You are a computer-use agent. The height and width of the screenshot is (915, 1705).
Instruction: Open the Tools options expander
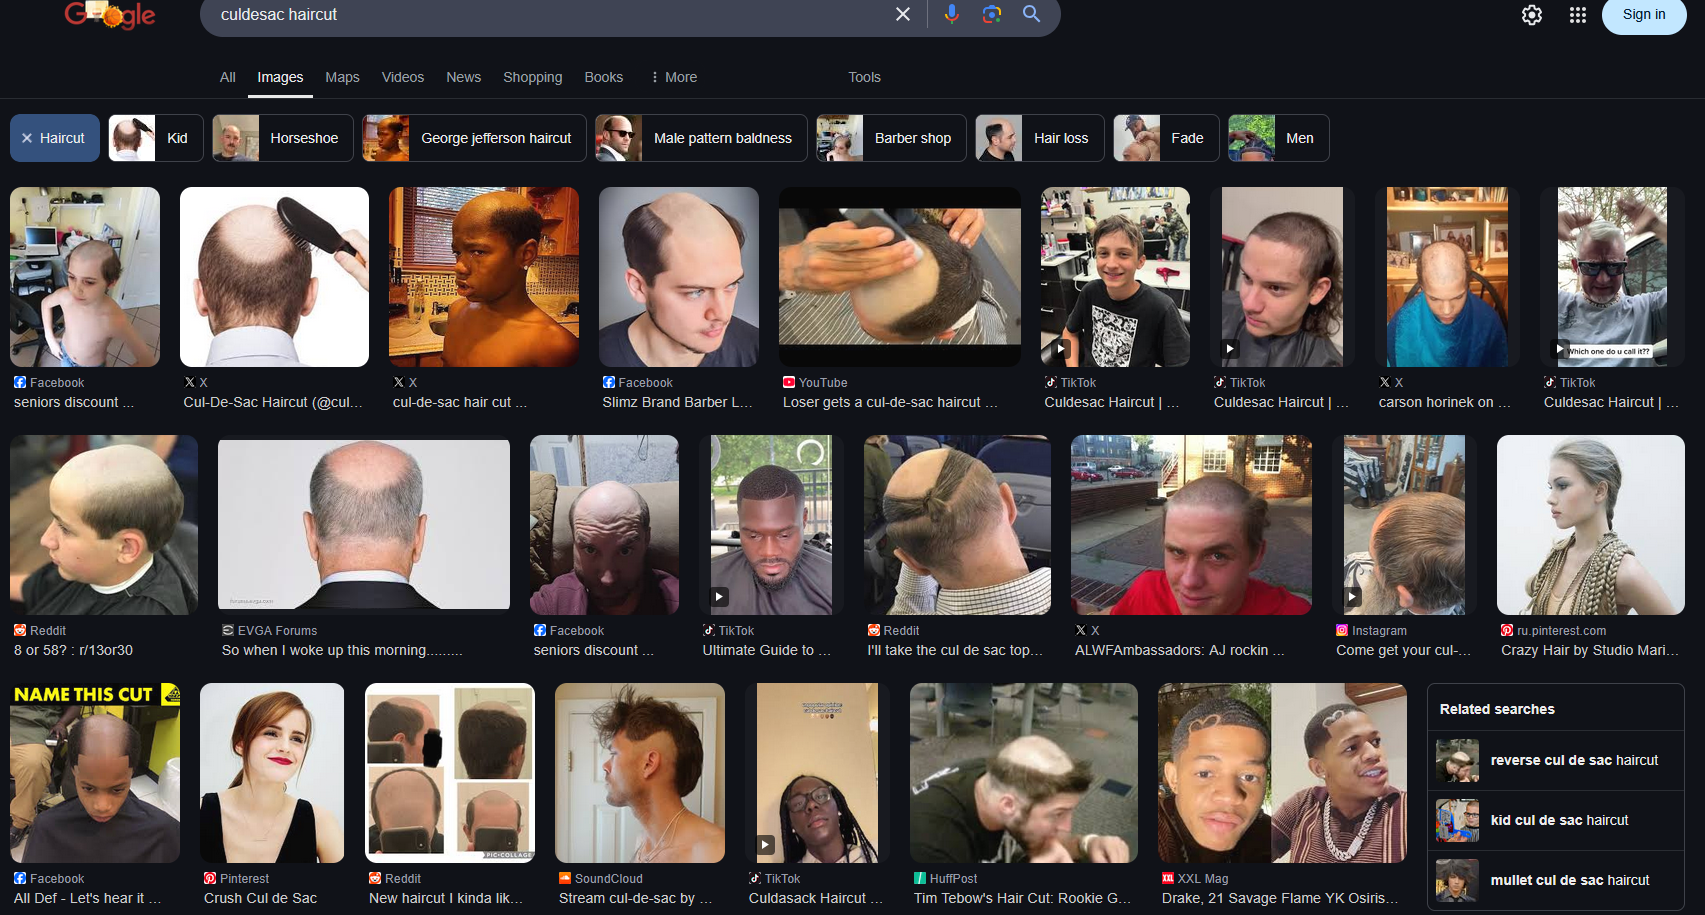pos(864,77)
